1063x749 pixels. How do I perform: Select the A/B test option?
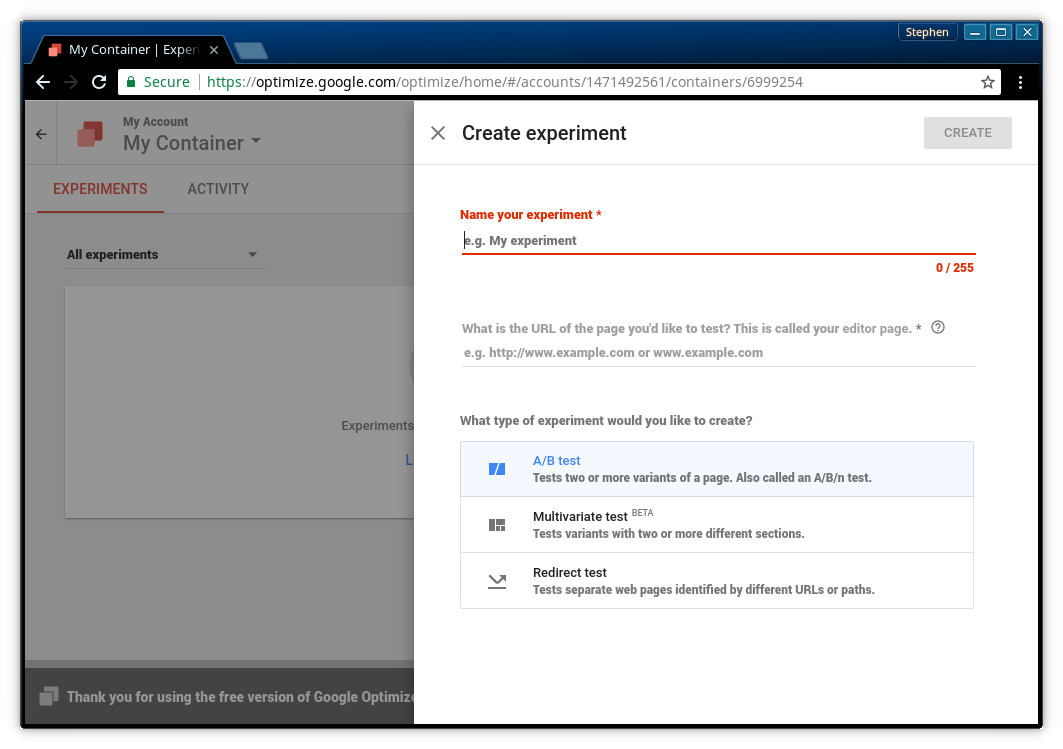tap(717, 469)
